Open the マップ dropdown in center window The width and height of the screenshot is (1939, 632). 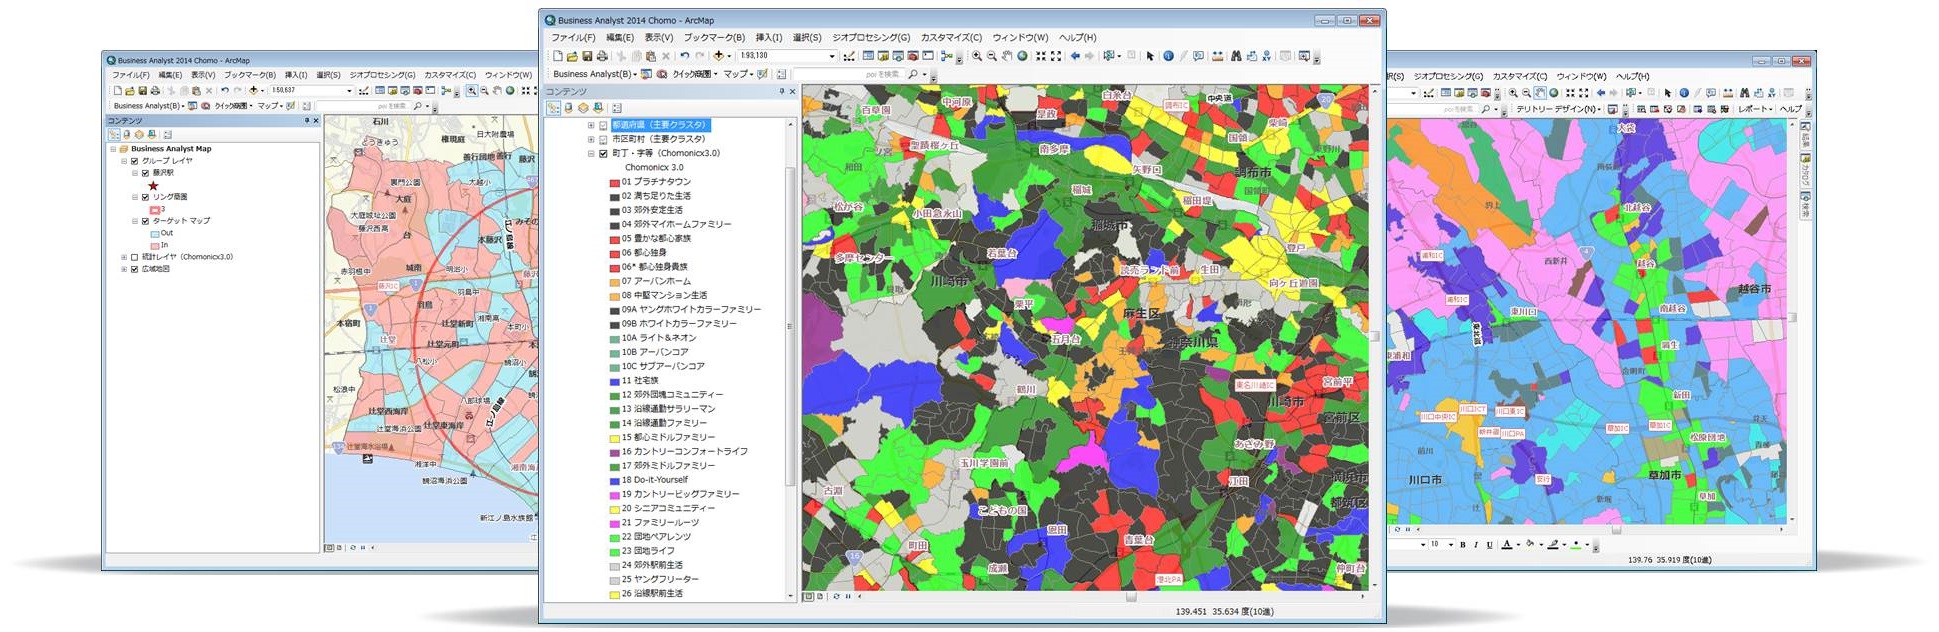pyautogui.click(x=738, y=74)
